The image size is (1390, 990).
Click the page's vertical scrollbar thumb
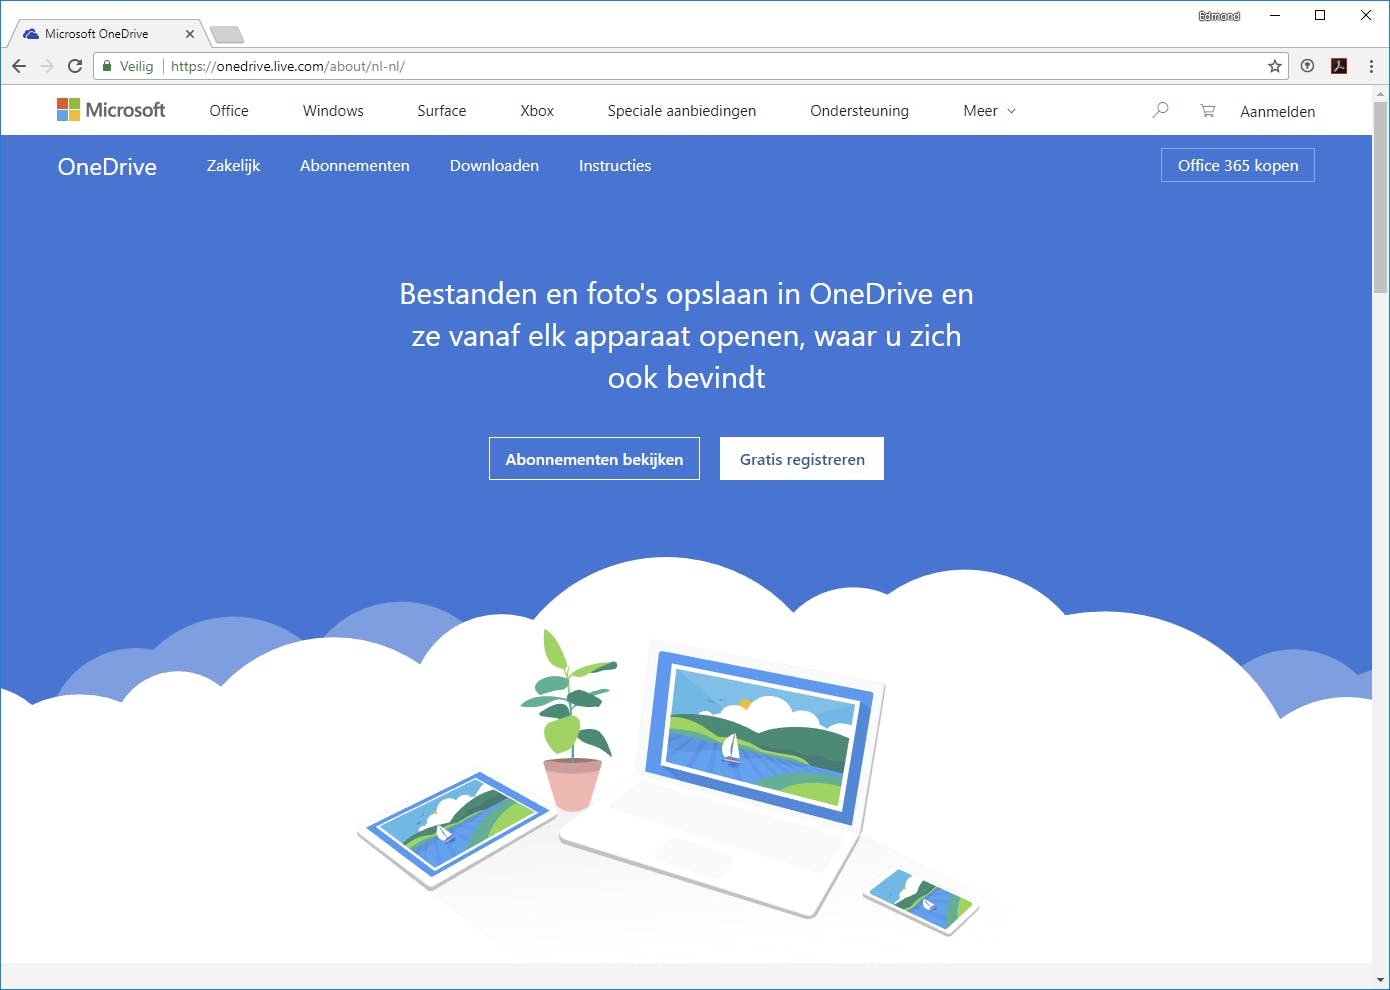tap(1381, 196)
